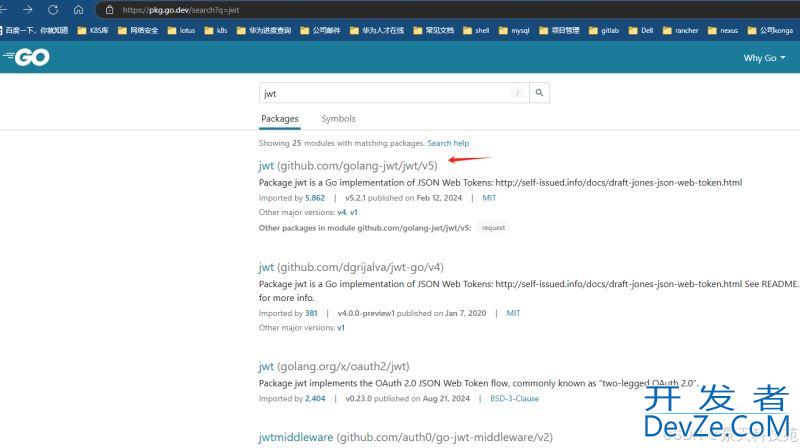Focus the jwt search input field
800x448 pixels.
394,93
